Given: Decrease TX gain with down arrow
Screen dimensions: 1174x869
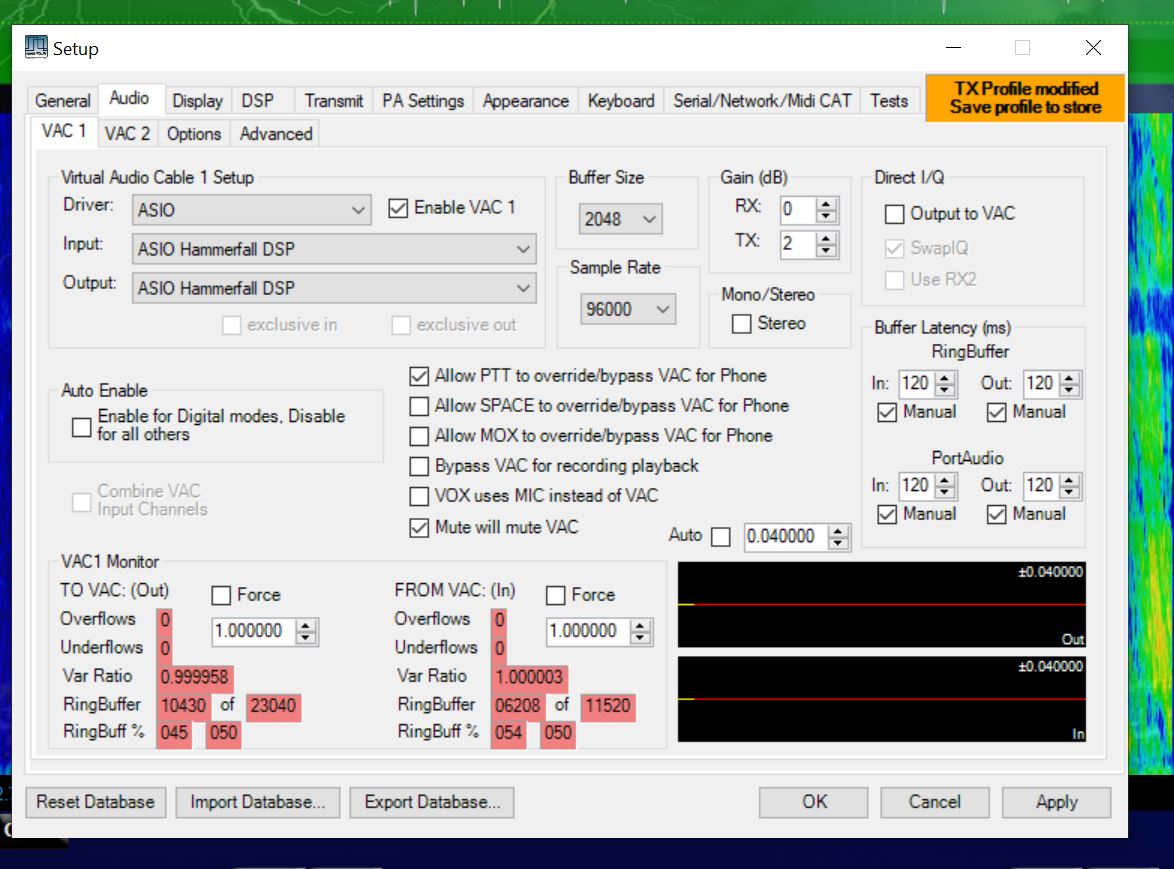Looking at the screenshot, I should tap(826, 251).
